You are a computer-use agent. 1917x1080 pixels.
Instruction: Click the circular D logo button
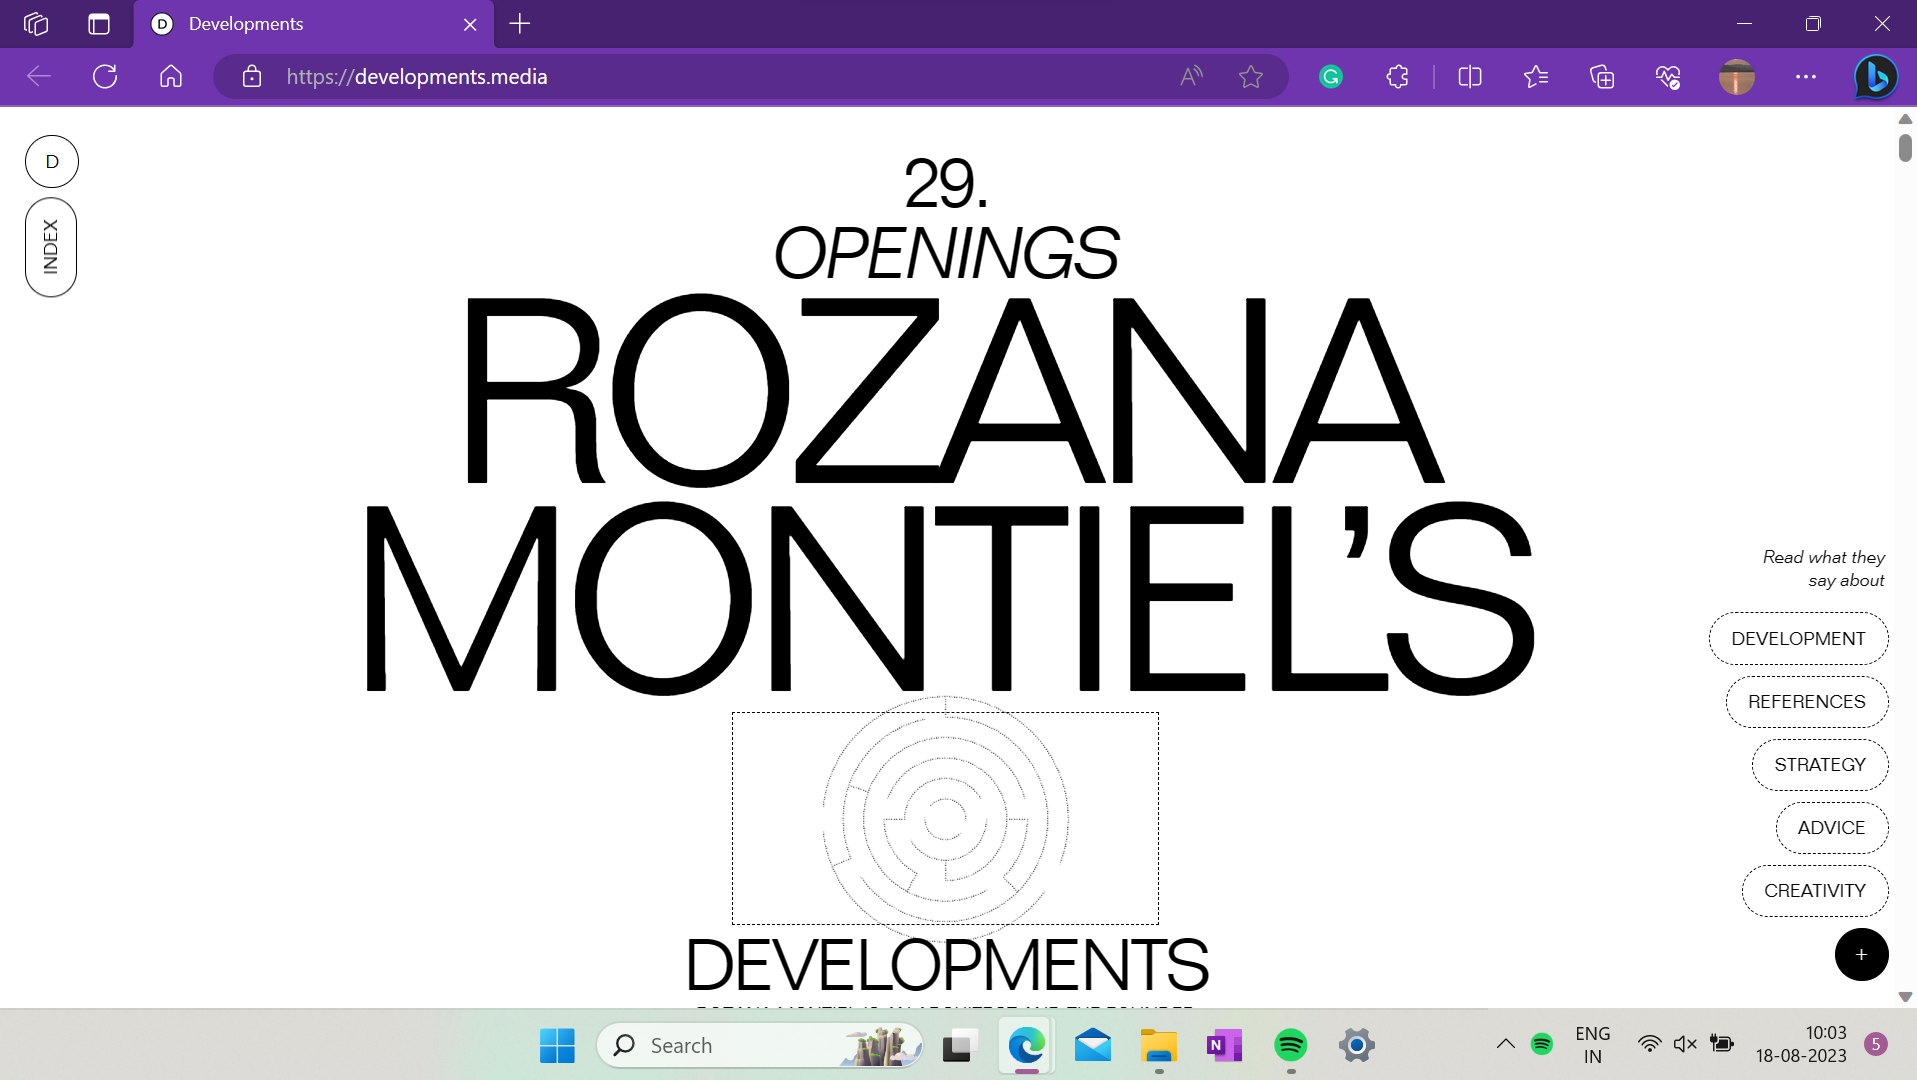(52, 162)
